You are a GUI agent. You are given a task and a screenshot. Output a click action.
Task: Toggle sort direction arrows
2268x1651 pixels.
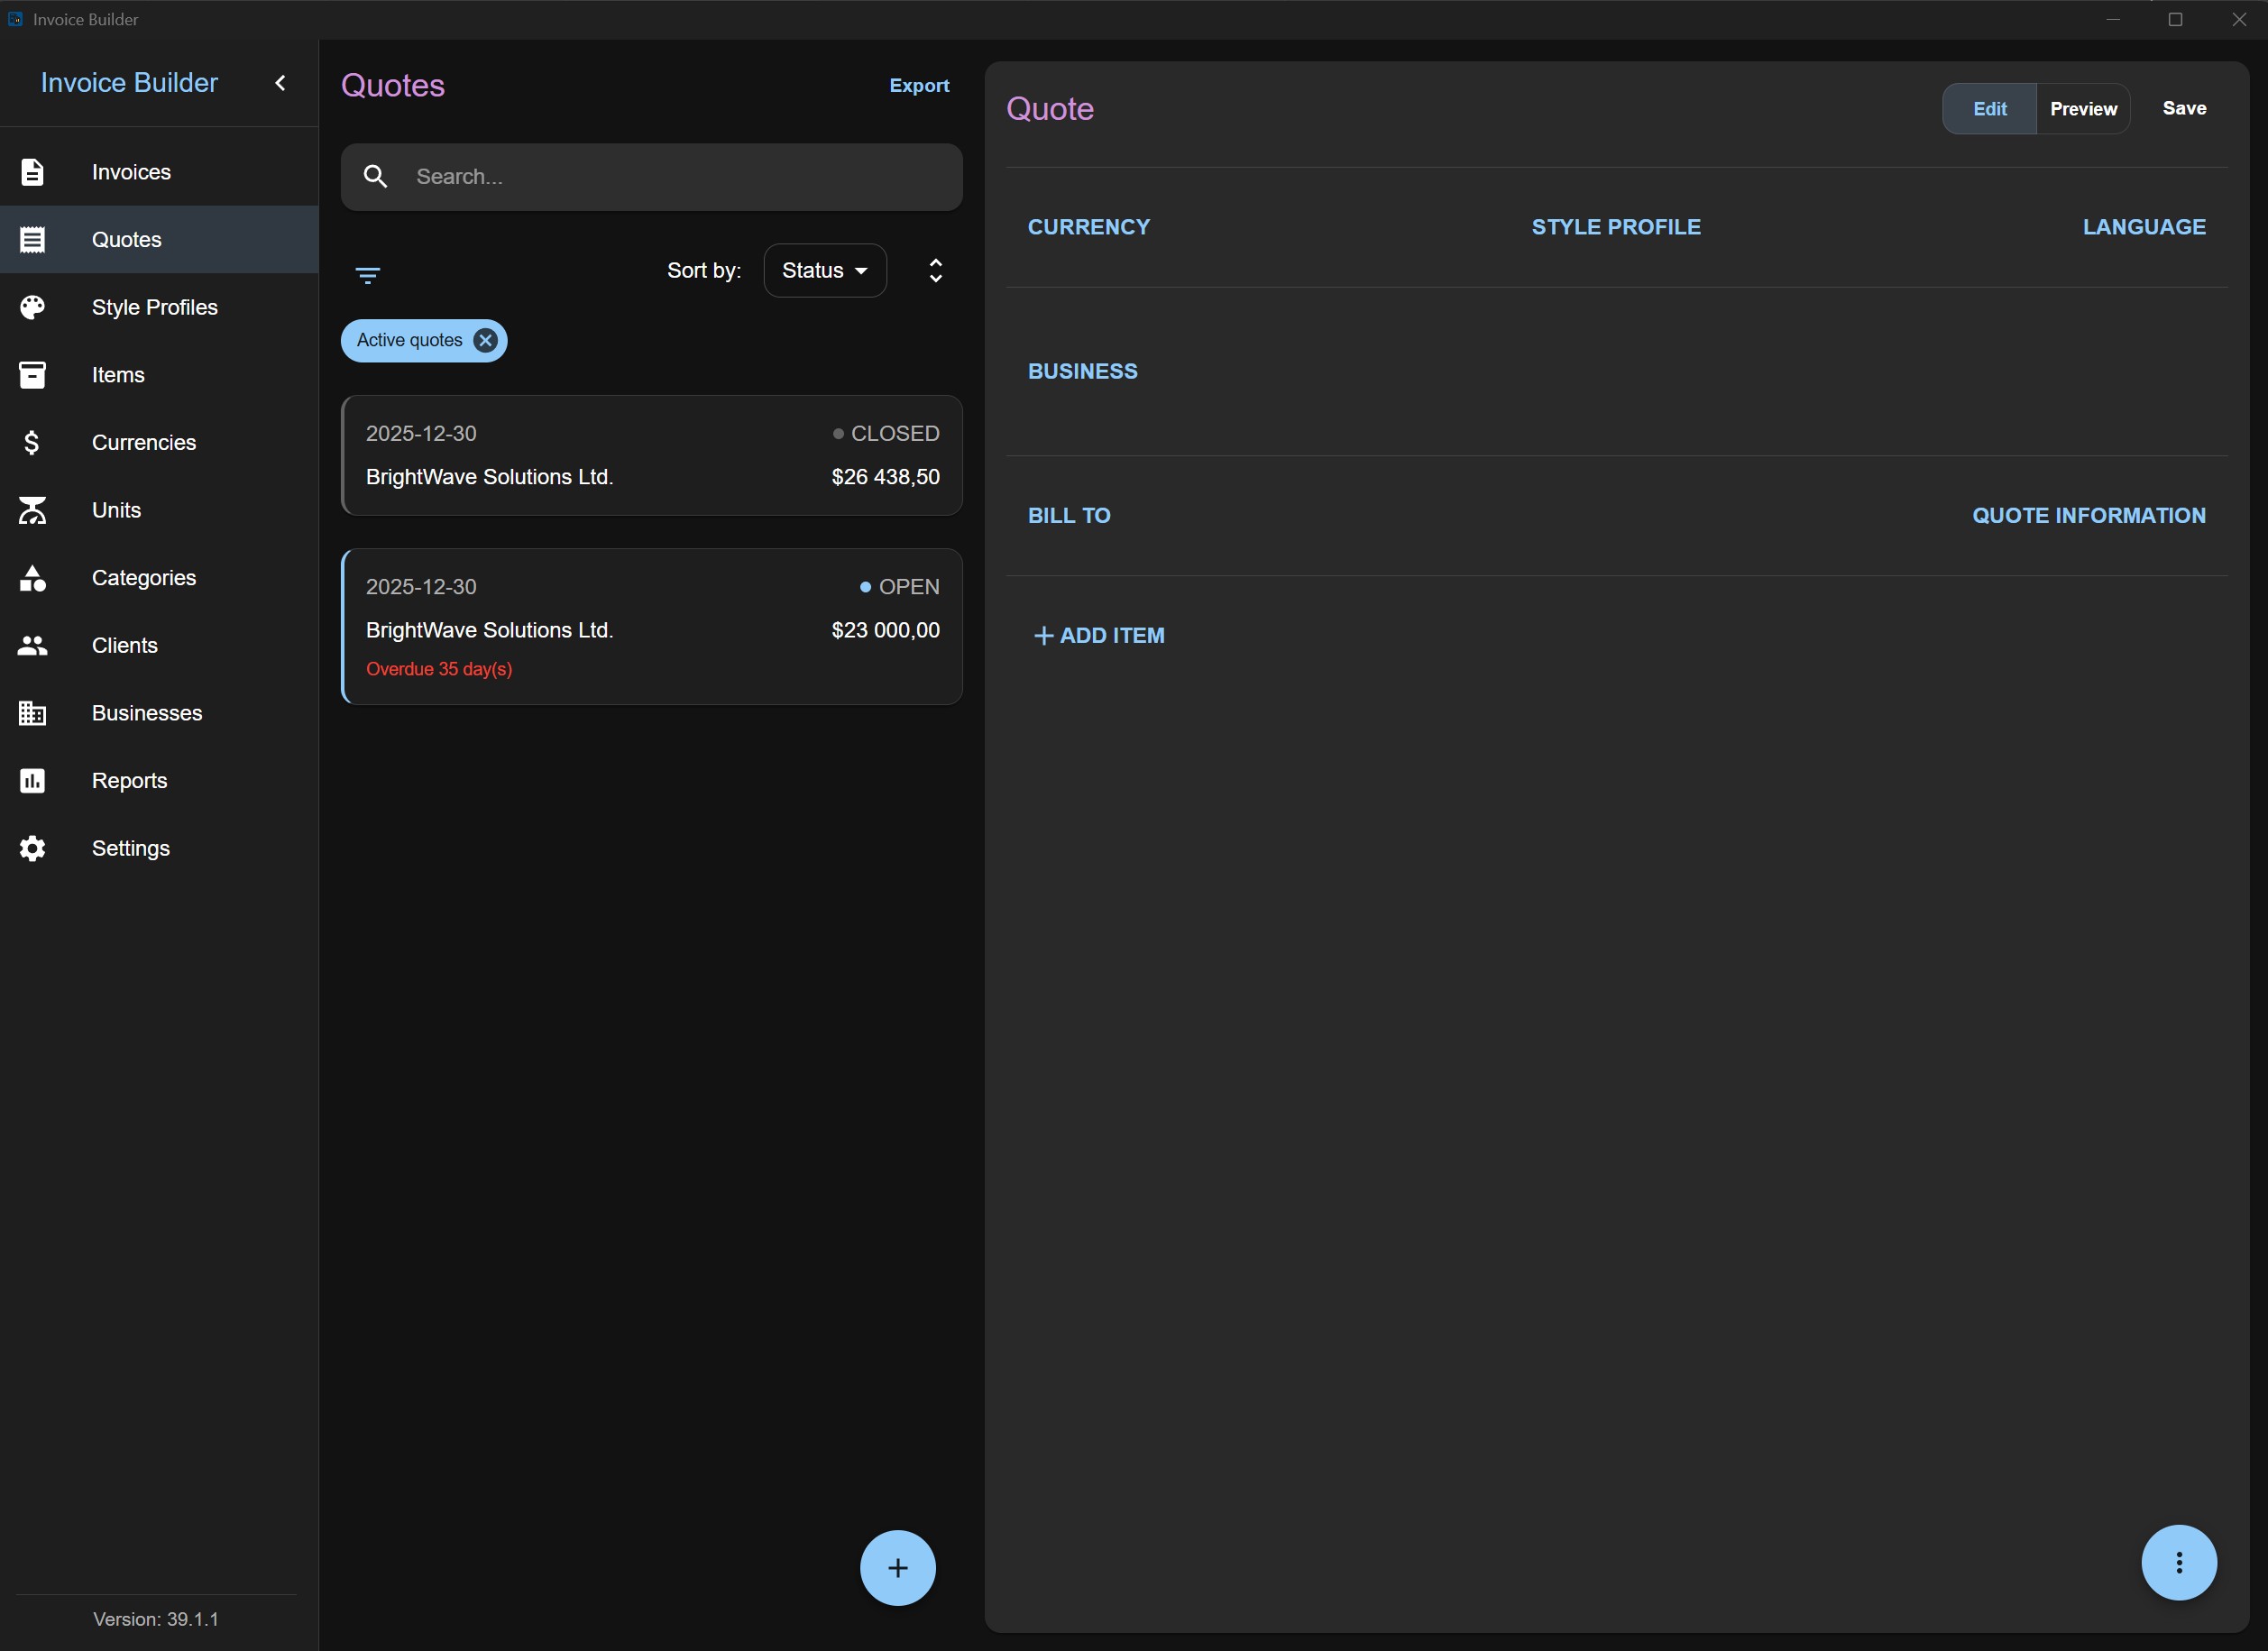[x=936, y=270]
